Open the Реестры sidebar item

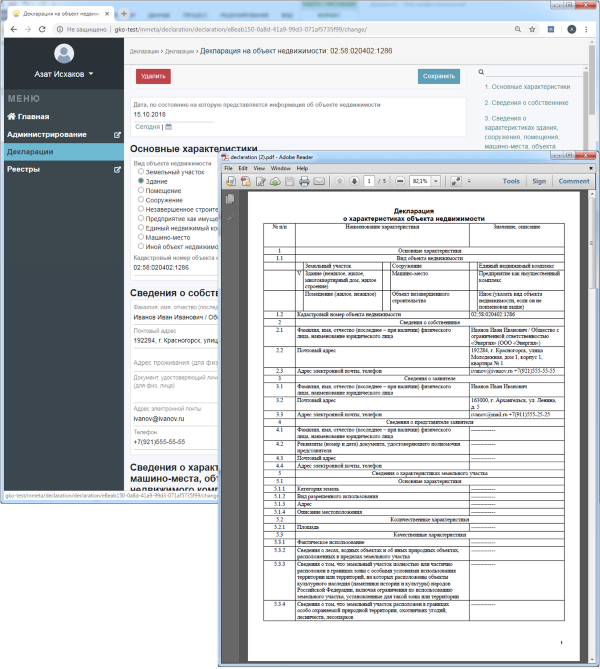[64, 169]
